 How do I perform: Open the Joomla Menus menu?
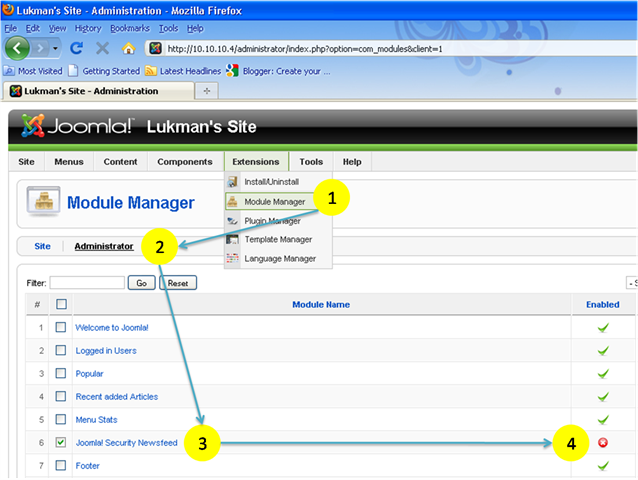tap(69, 161)
